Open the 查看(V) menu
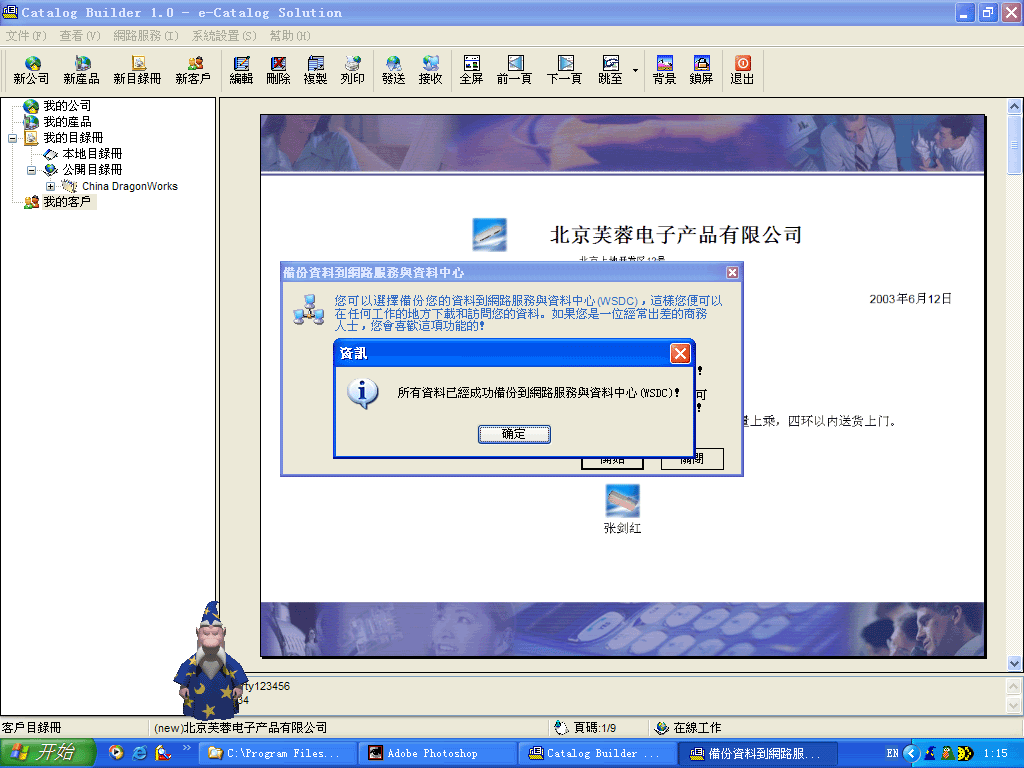 (80, 36)
